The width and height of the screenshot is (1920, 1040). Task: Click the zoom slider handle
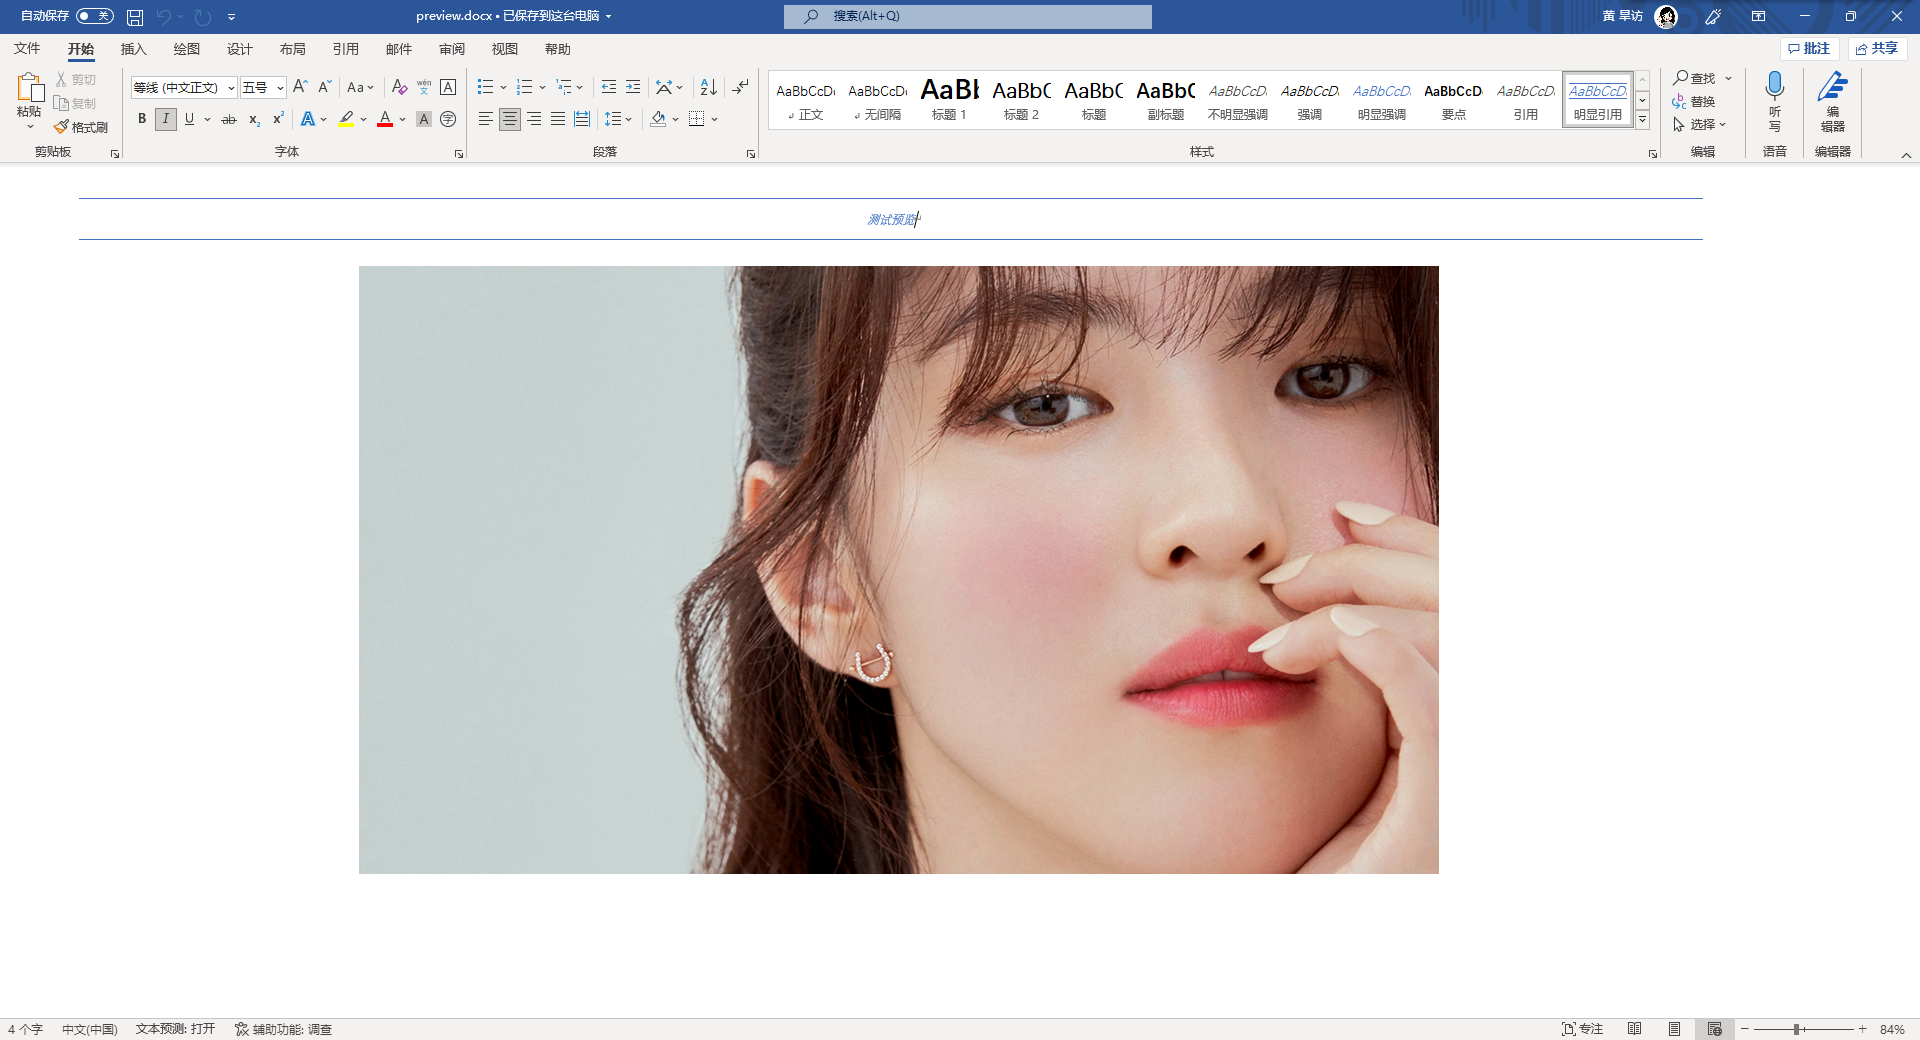click(x=1797, y=1029)
